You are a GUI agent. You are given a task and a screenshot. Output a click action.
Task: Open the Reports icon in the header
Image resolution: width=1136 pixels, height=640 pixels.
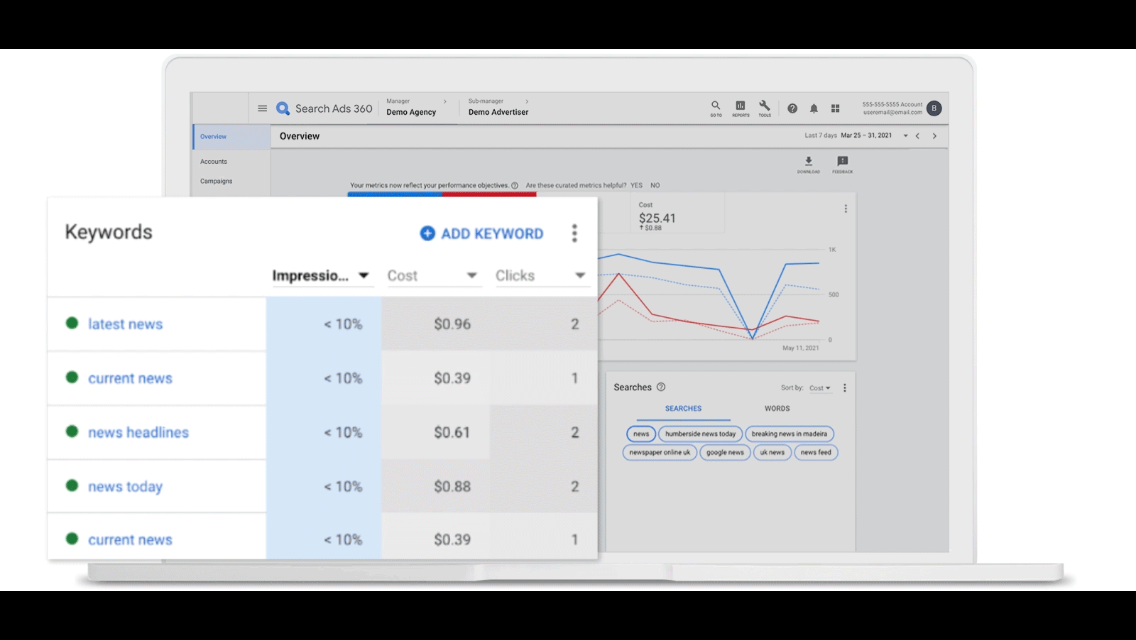(740, 106)
